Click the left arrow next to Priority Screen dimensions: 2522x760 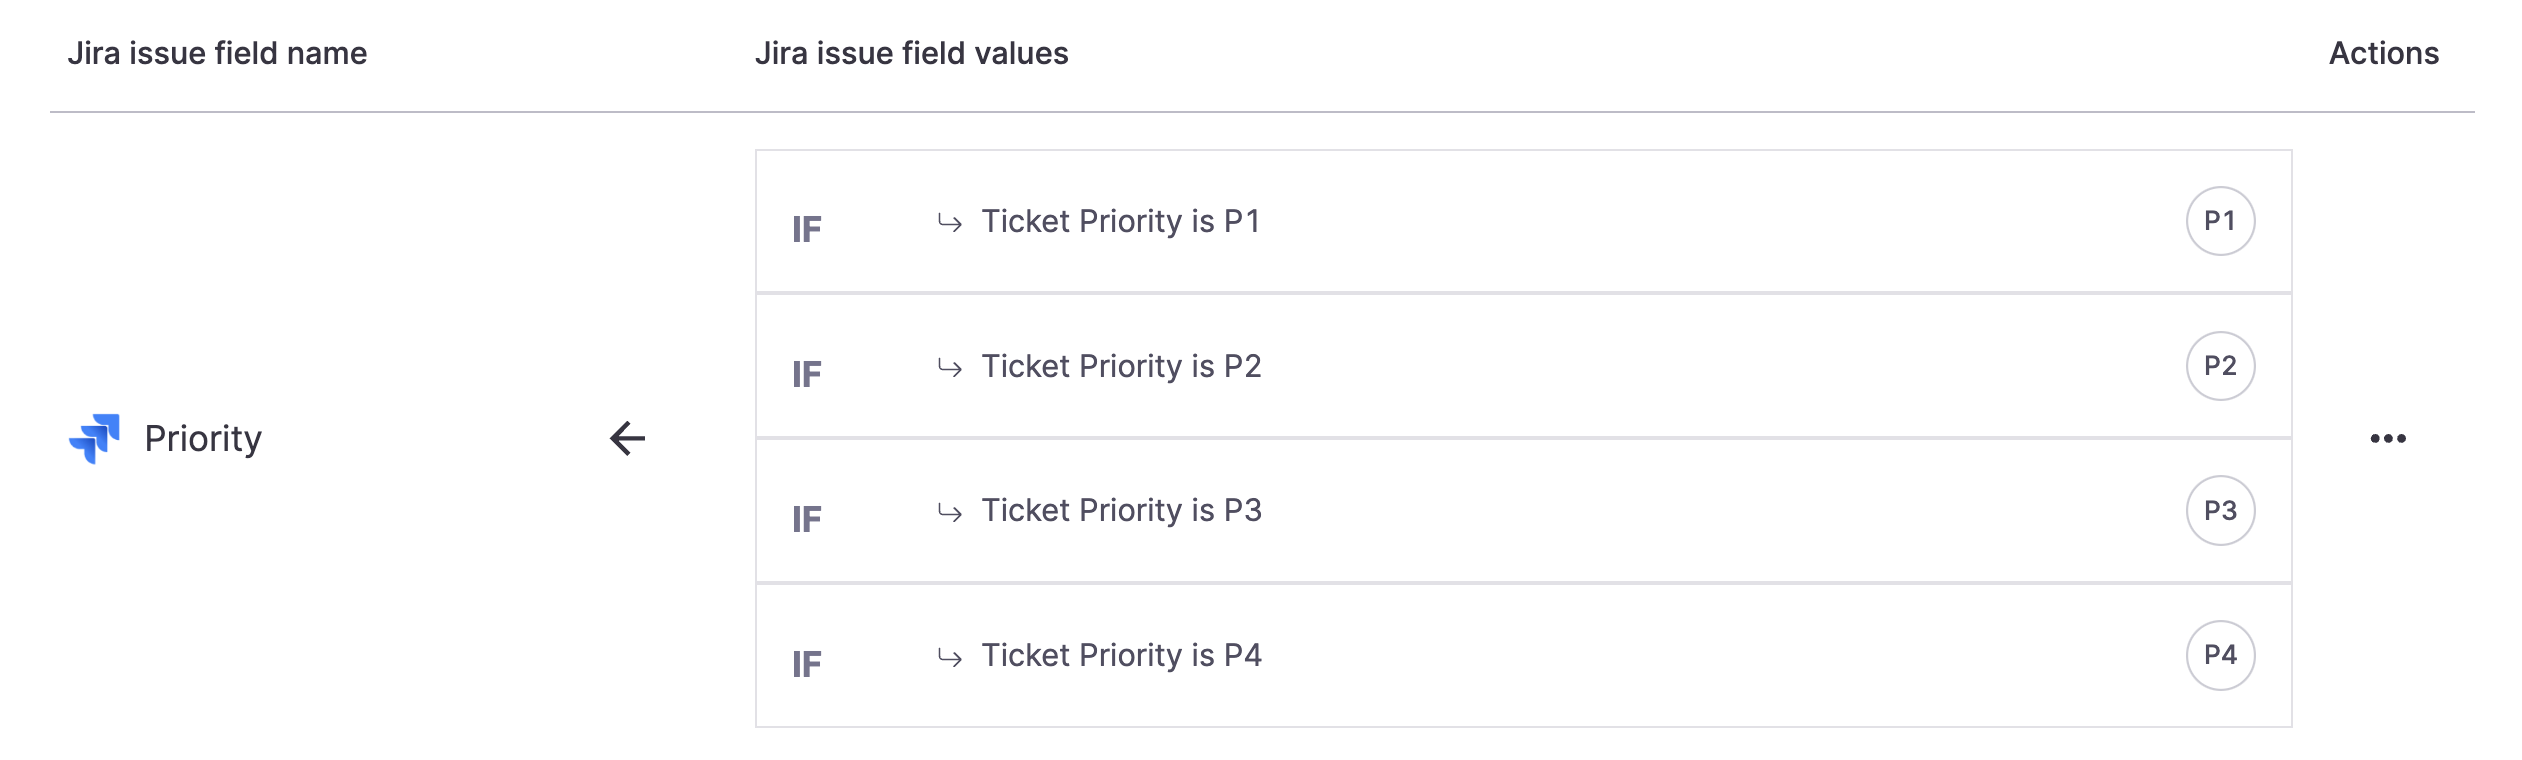pyautogui.click(x=628, y=438)
